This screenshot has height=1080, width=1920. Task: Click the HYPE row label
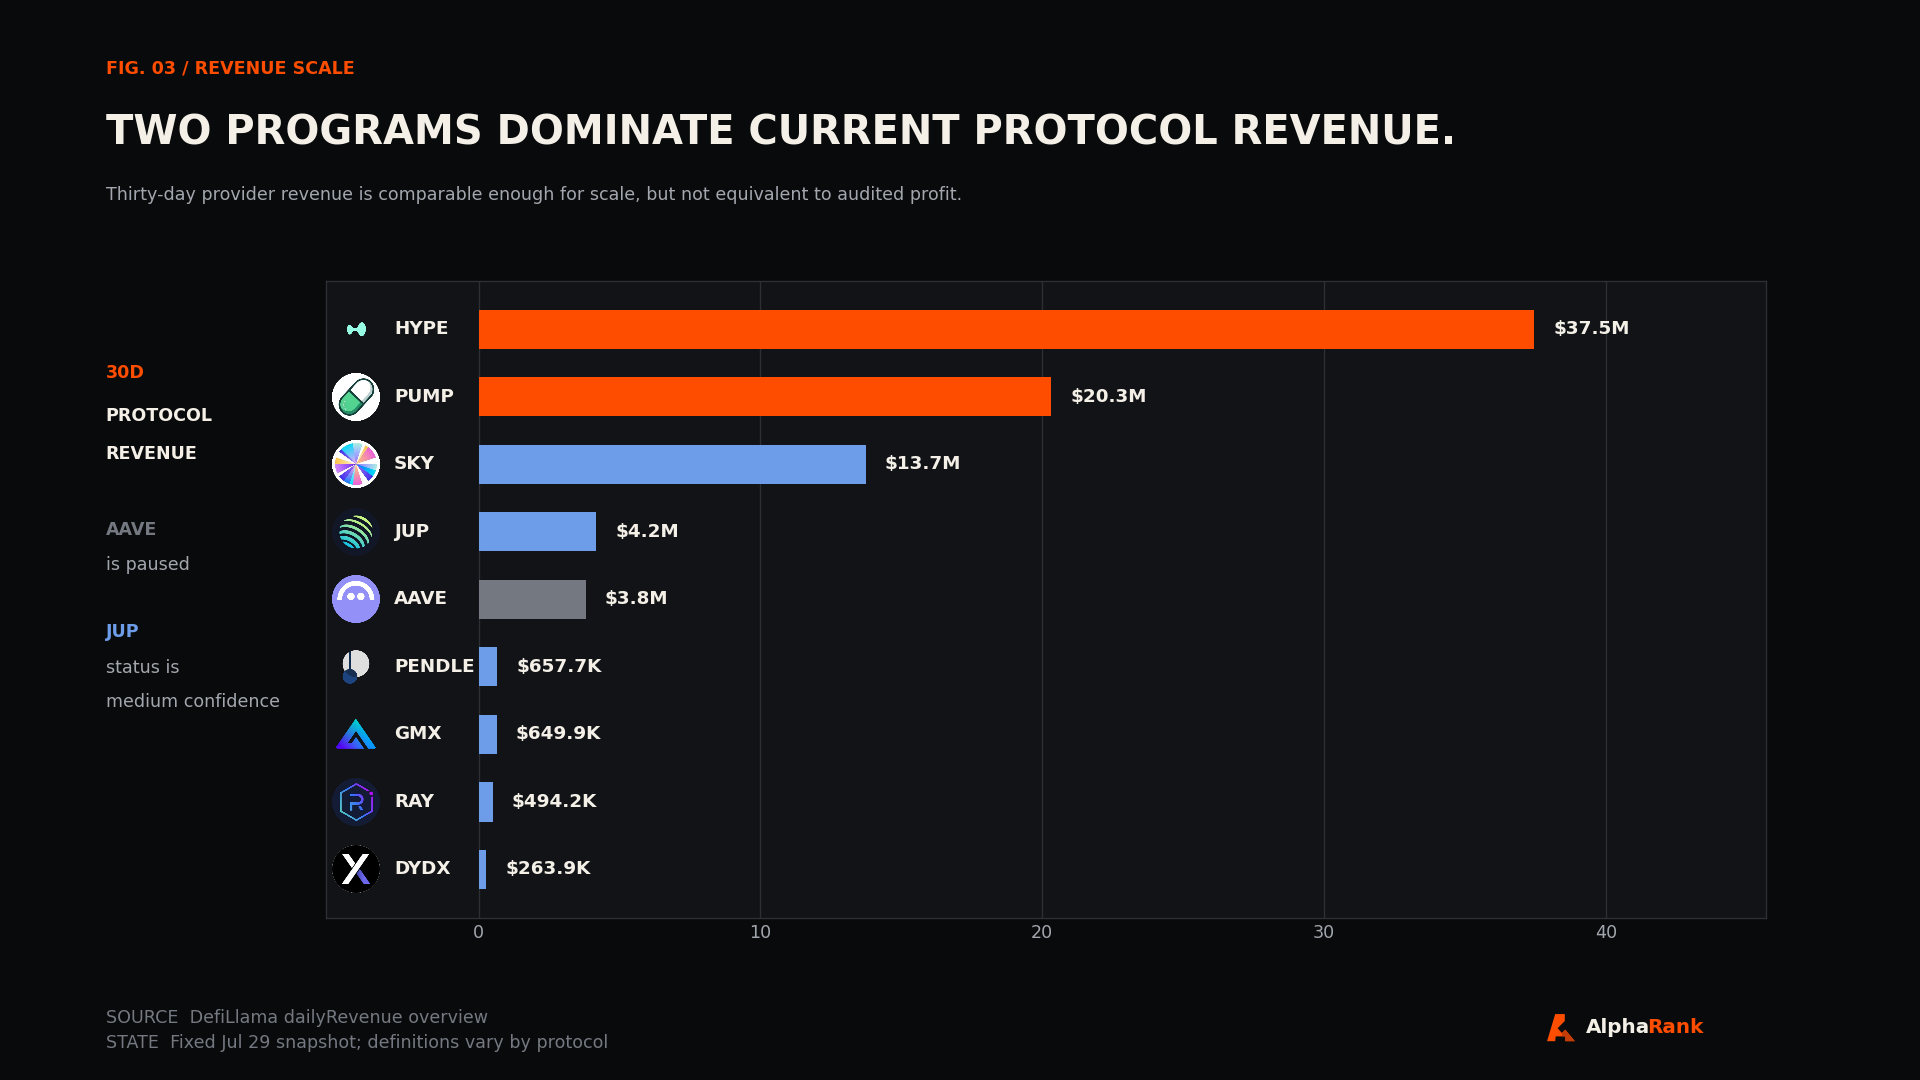click(421, 328)
